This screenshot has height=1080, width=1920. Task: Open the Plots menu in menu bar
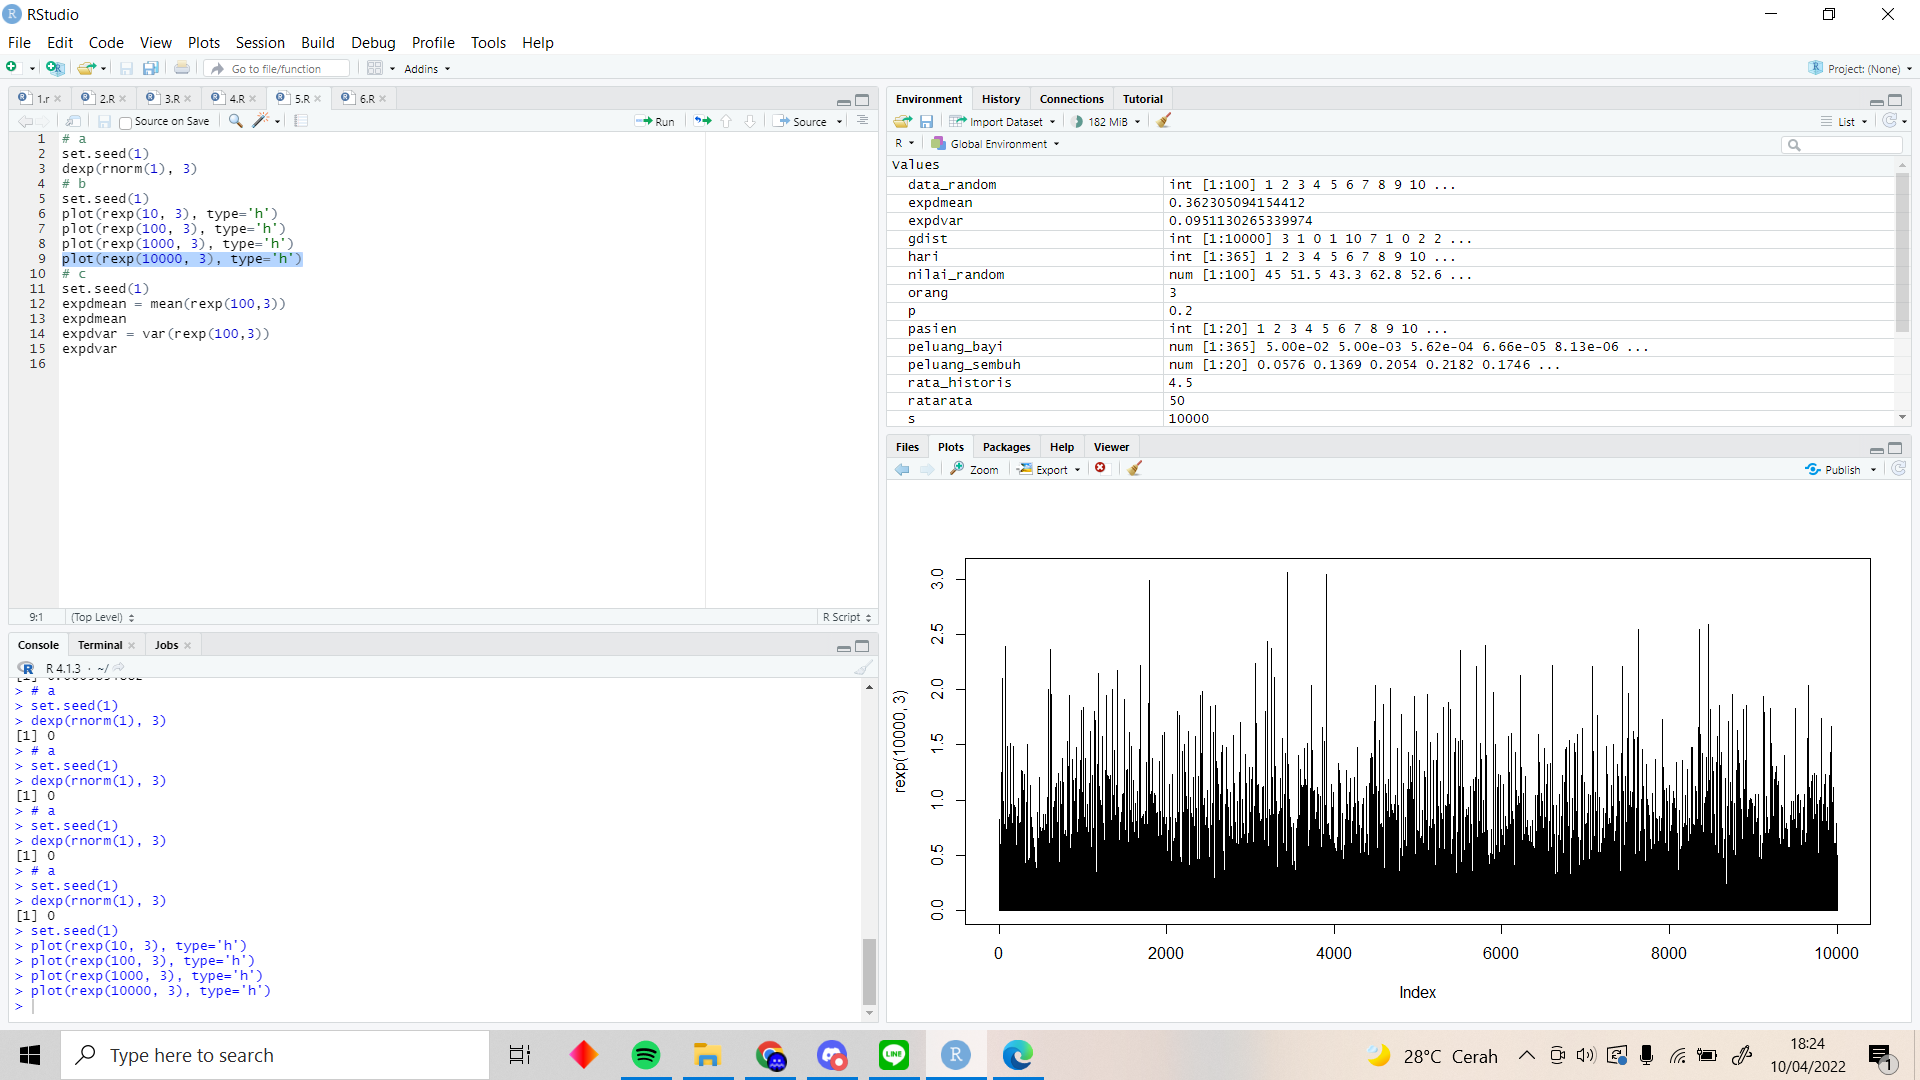pos(204,42)
